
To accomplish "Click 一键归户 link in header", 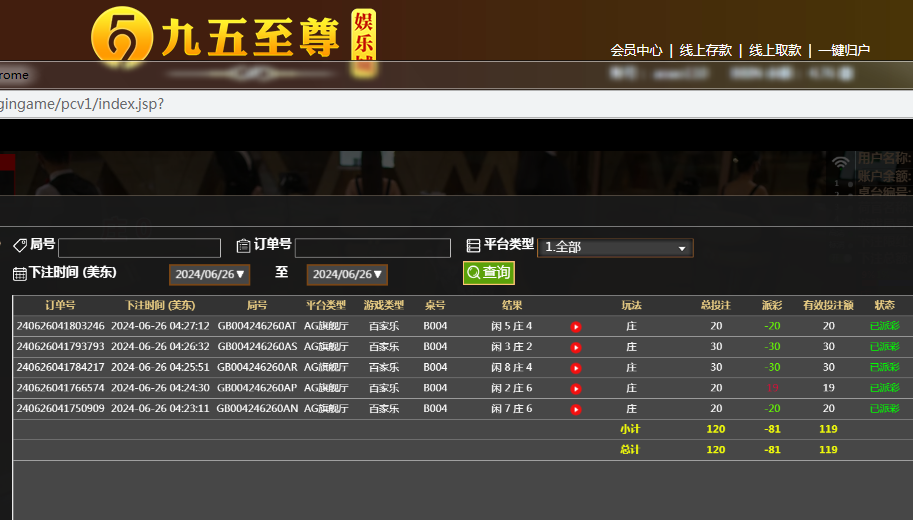I will pyautogui.click(x=844, y=50).
